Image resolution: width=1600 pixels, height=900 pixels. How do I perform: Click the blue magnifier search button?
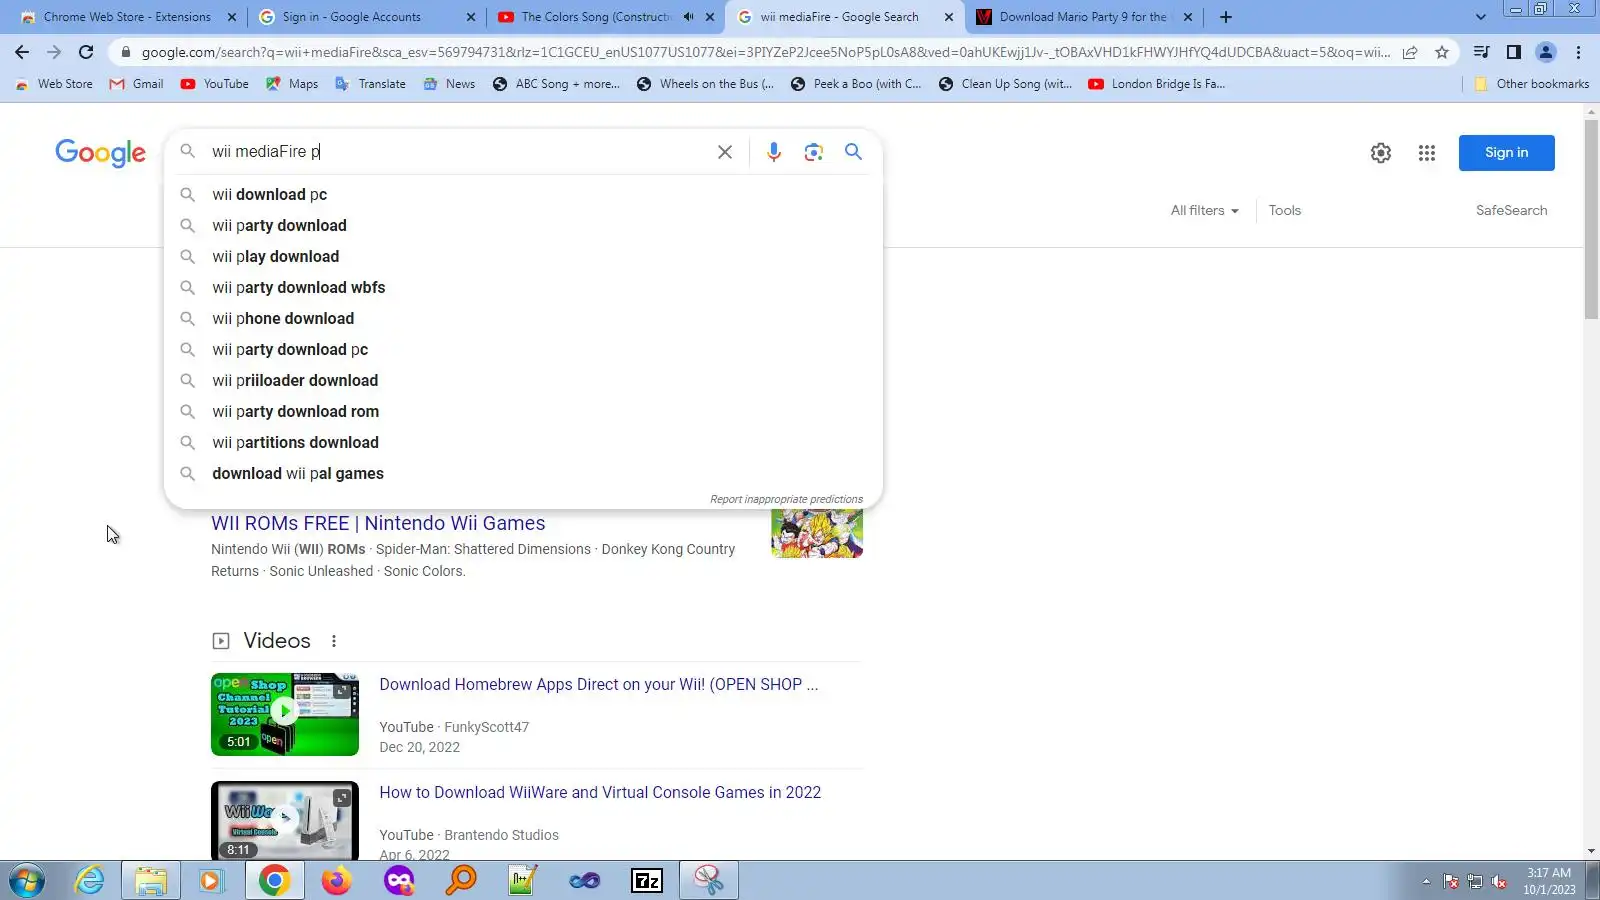(x=853, y=152)
